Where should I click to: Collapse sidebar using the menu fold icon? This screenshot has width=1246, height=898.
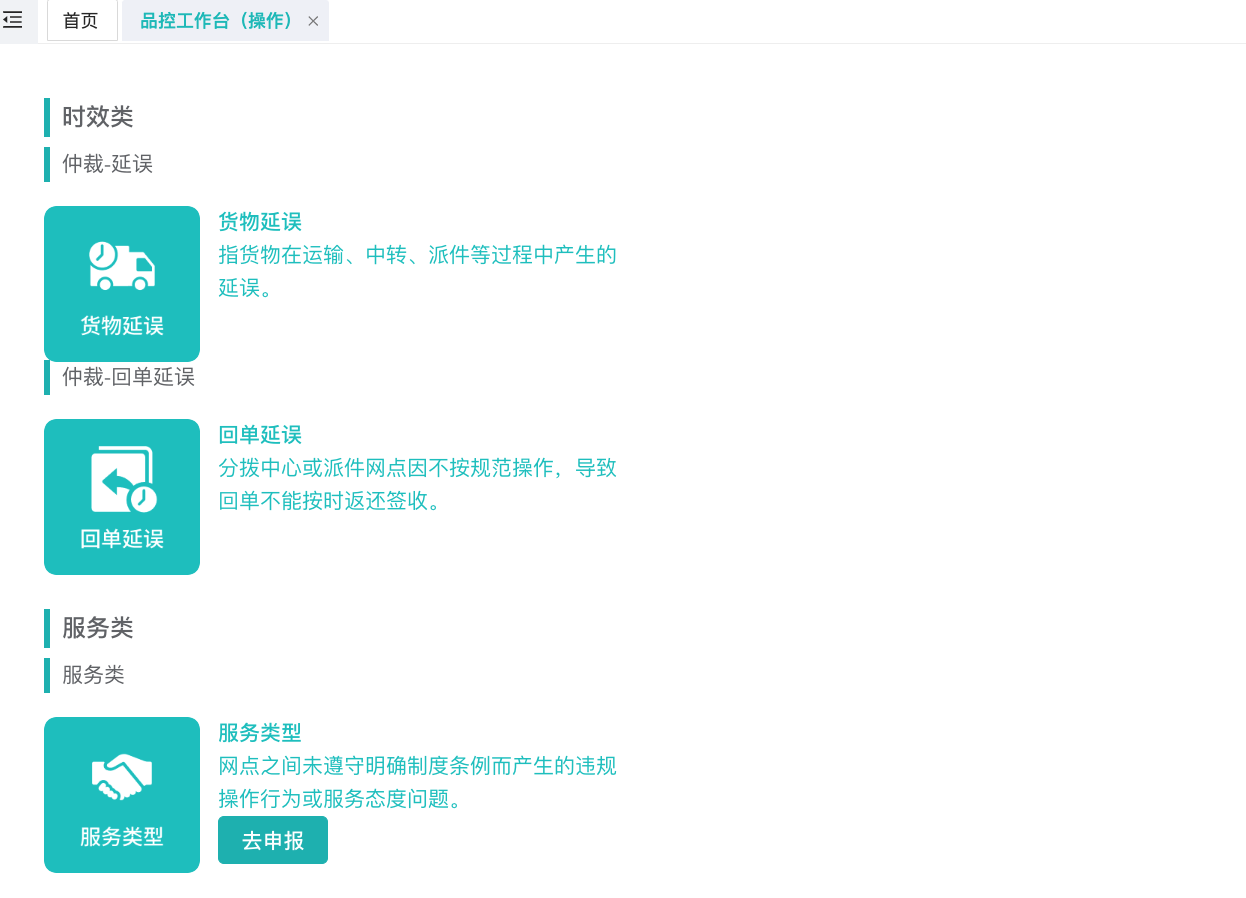[13, 20]
